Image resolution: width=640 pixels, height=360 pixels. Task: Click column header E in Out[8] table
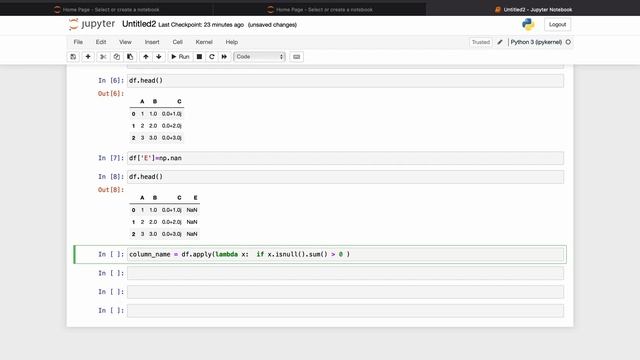point(196,198)
